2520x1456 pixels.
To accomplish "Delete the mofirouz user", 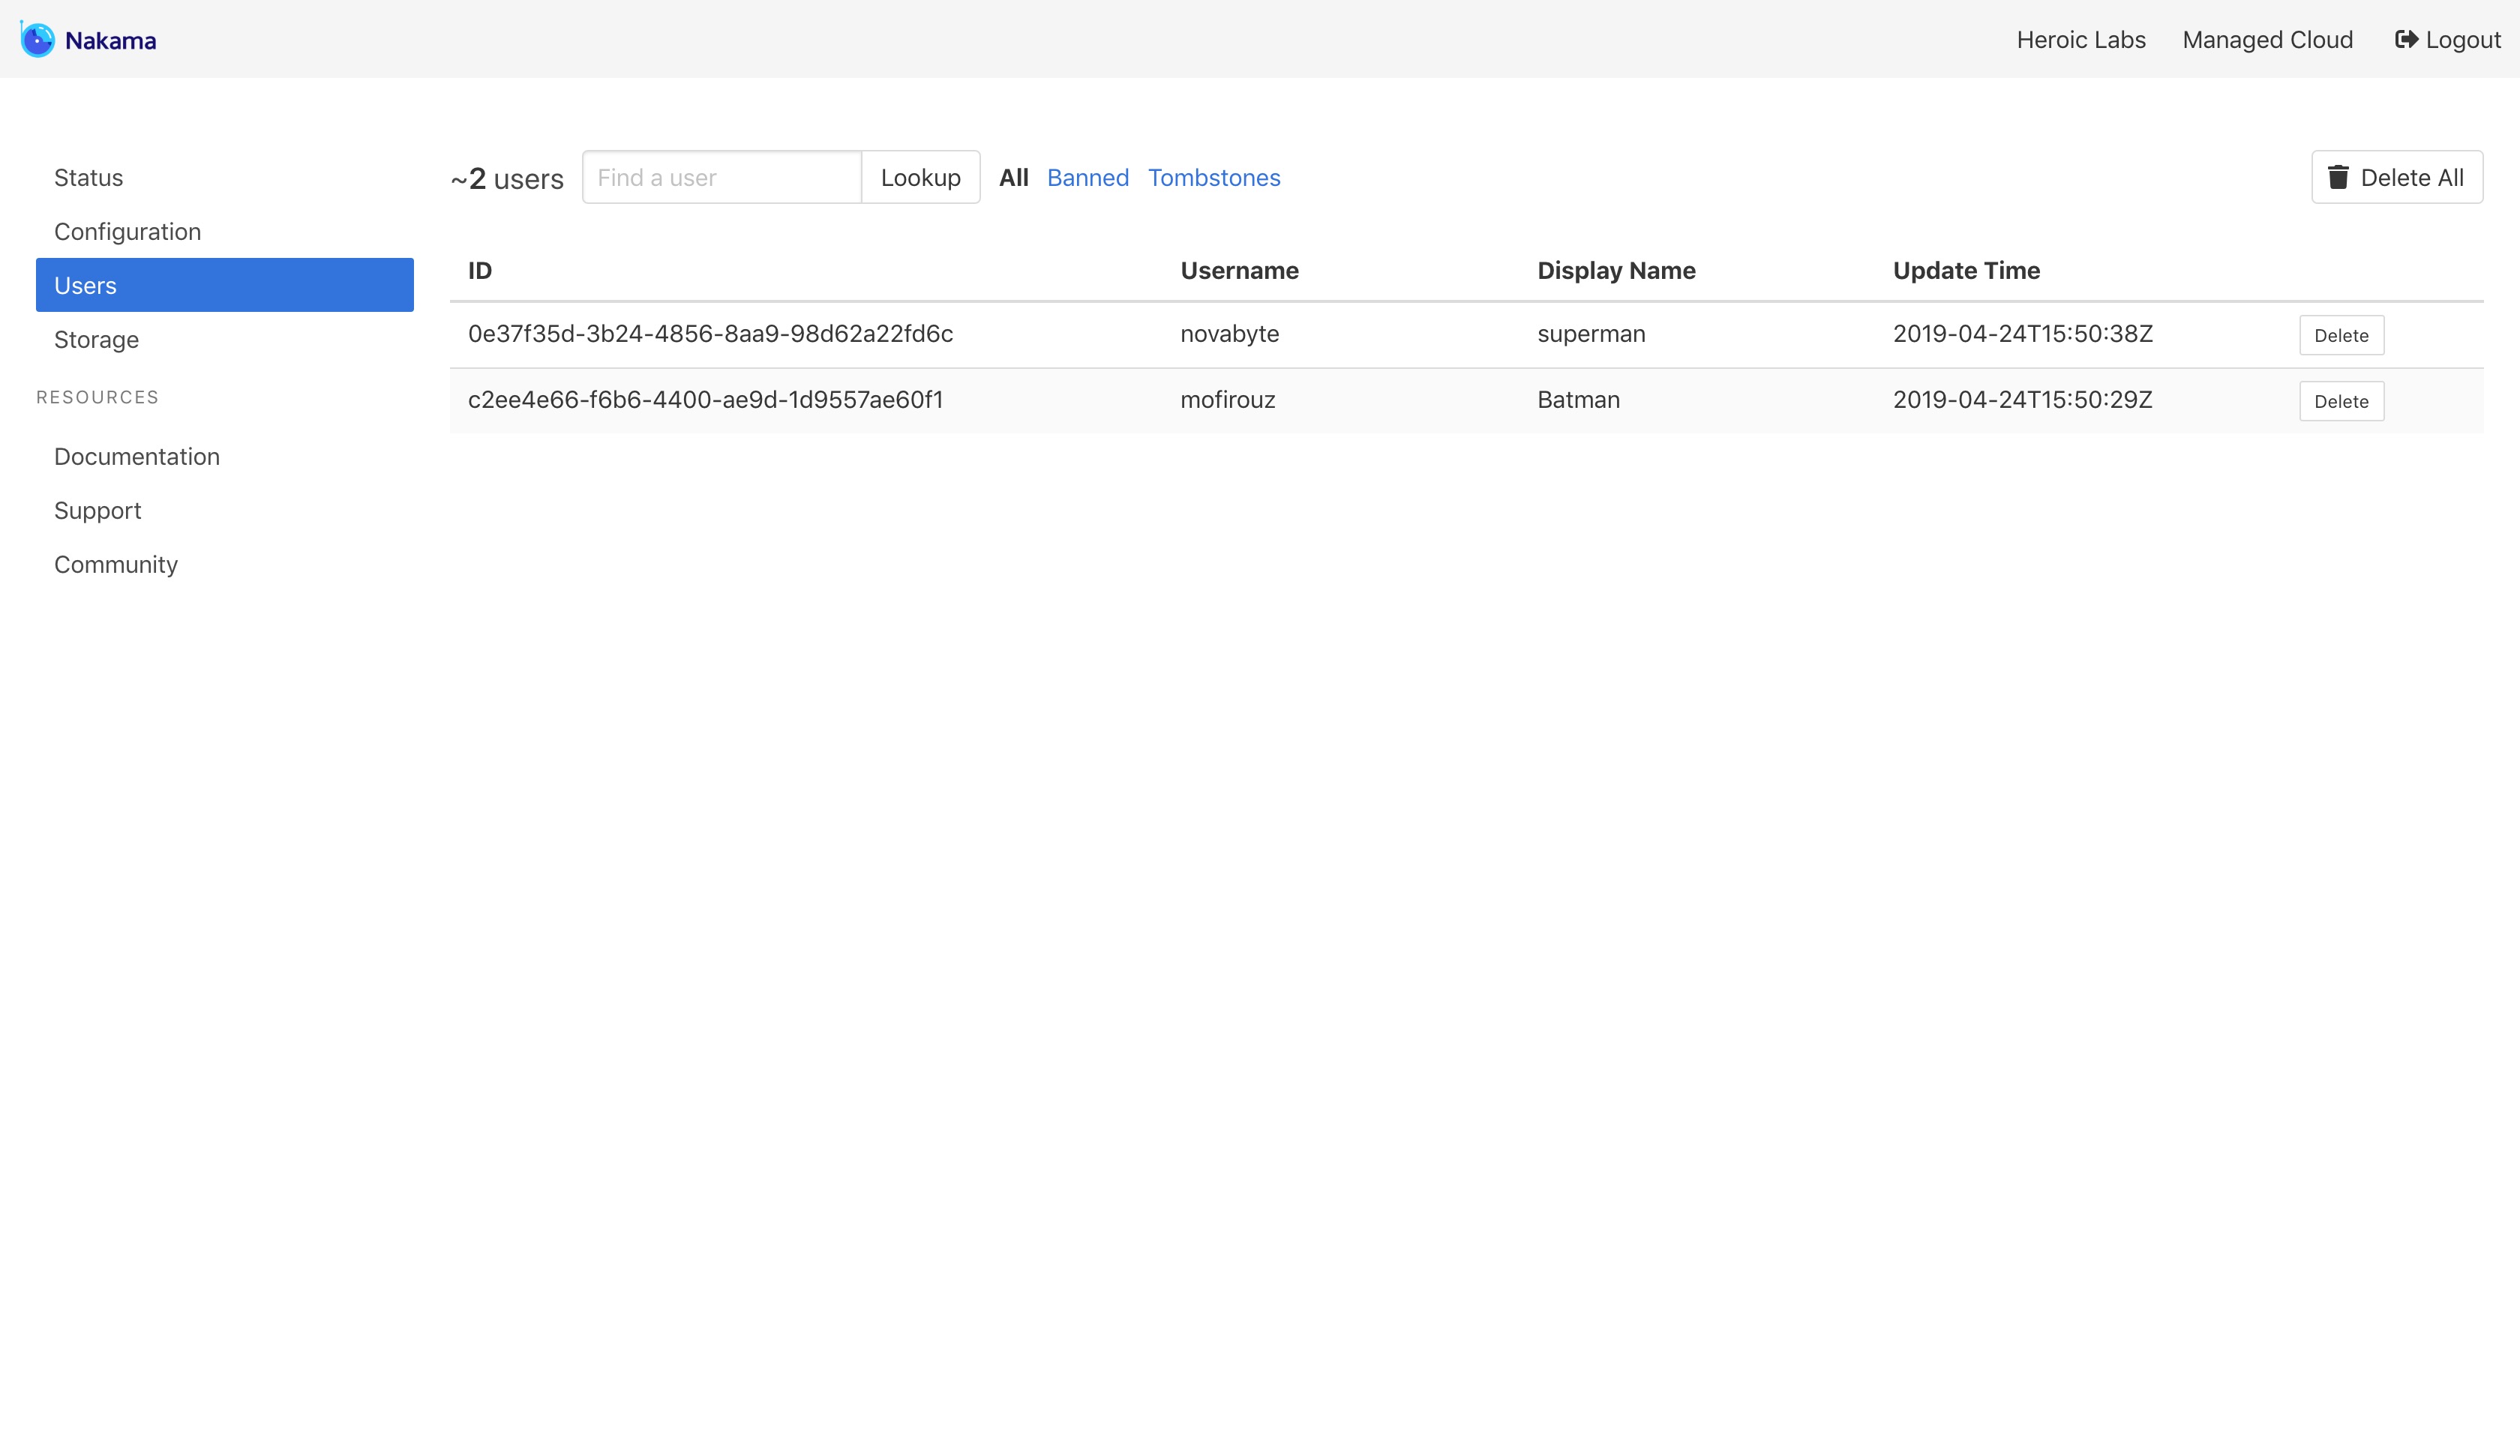I will coord(2340,402).
